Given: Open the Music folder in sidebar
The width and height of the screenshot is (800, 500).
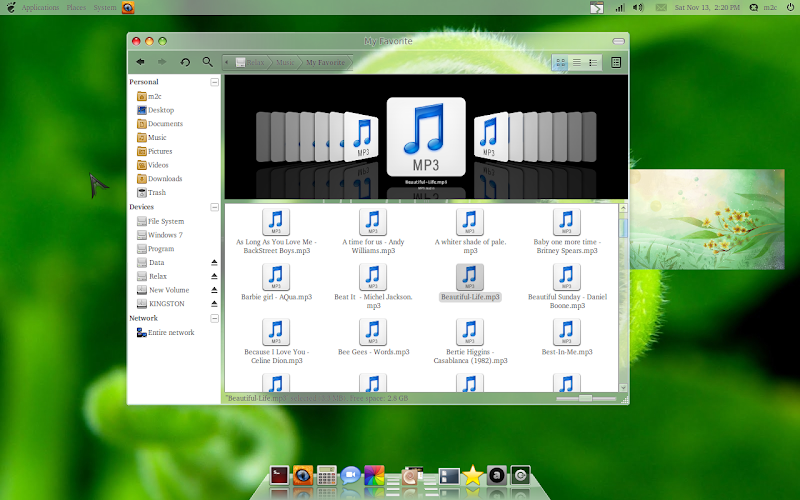Looking at the screenshot, I should 152,137.
